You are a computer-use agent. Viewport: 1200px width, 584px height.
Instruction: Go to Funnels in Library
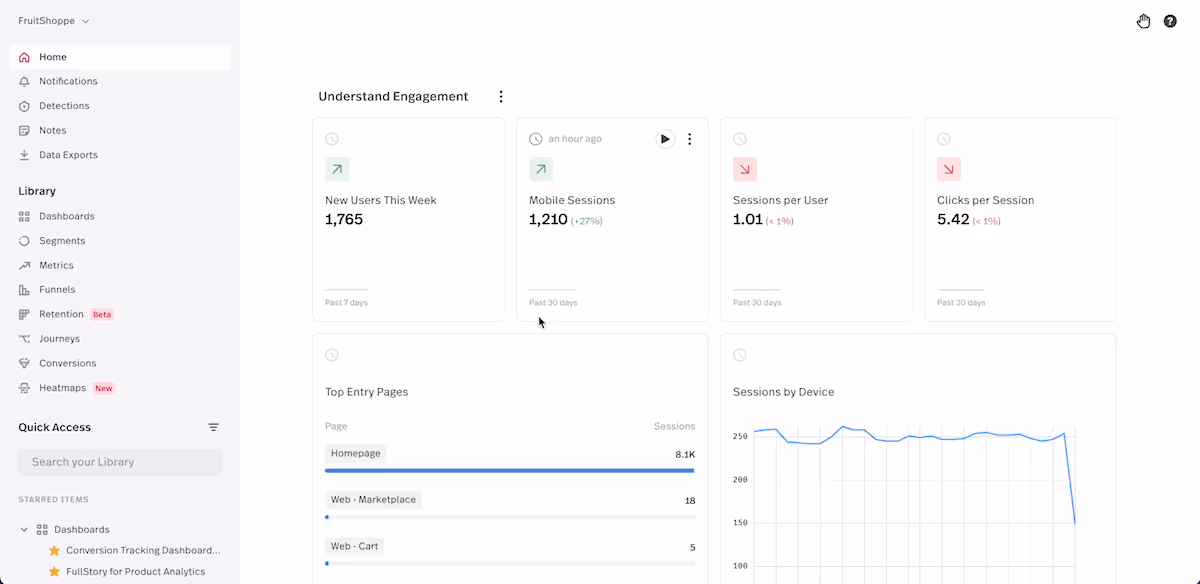(x=57, y=290)
